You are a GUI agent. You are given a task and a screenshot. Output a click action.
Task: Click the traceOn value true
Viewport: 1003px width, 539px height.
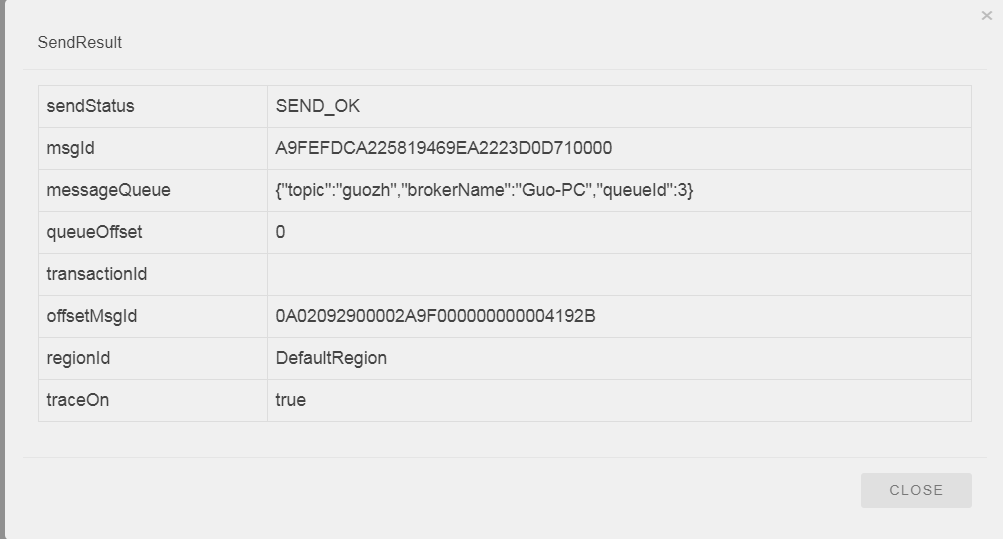click(x=291, y=400)
